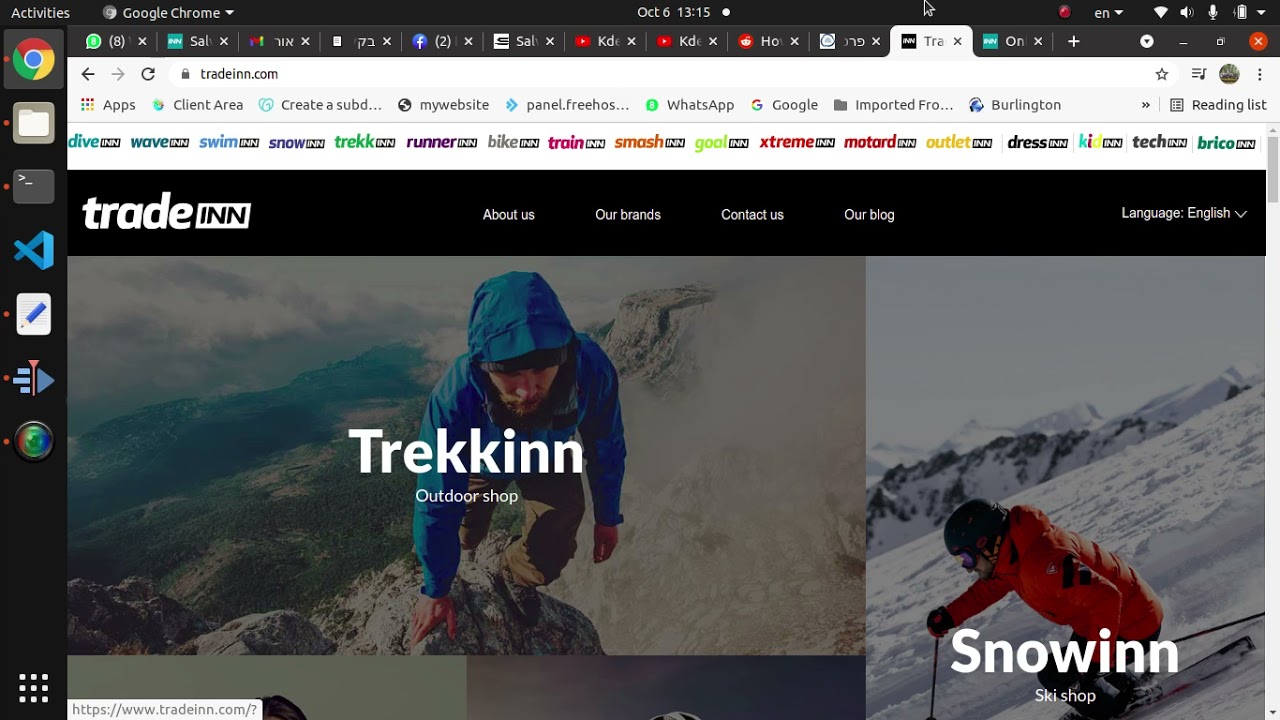
Task: Close the active Tradeinn tab
Action: [957, 41]
